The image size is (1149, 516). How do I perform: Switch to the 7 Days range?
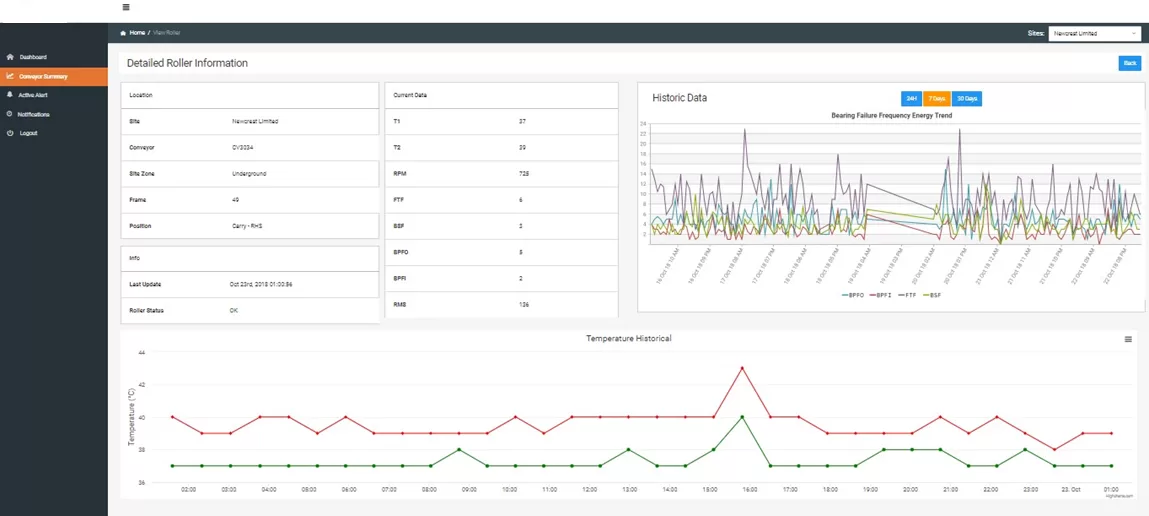[937, 99]
